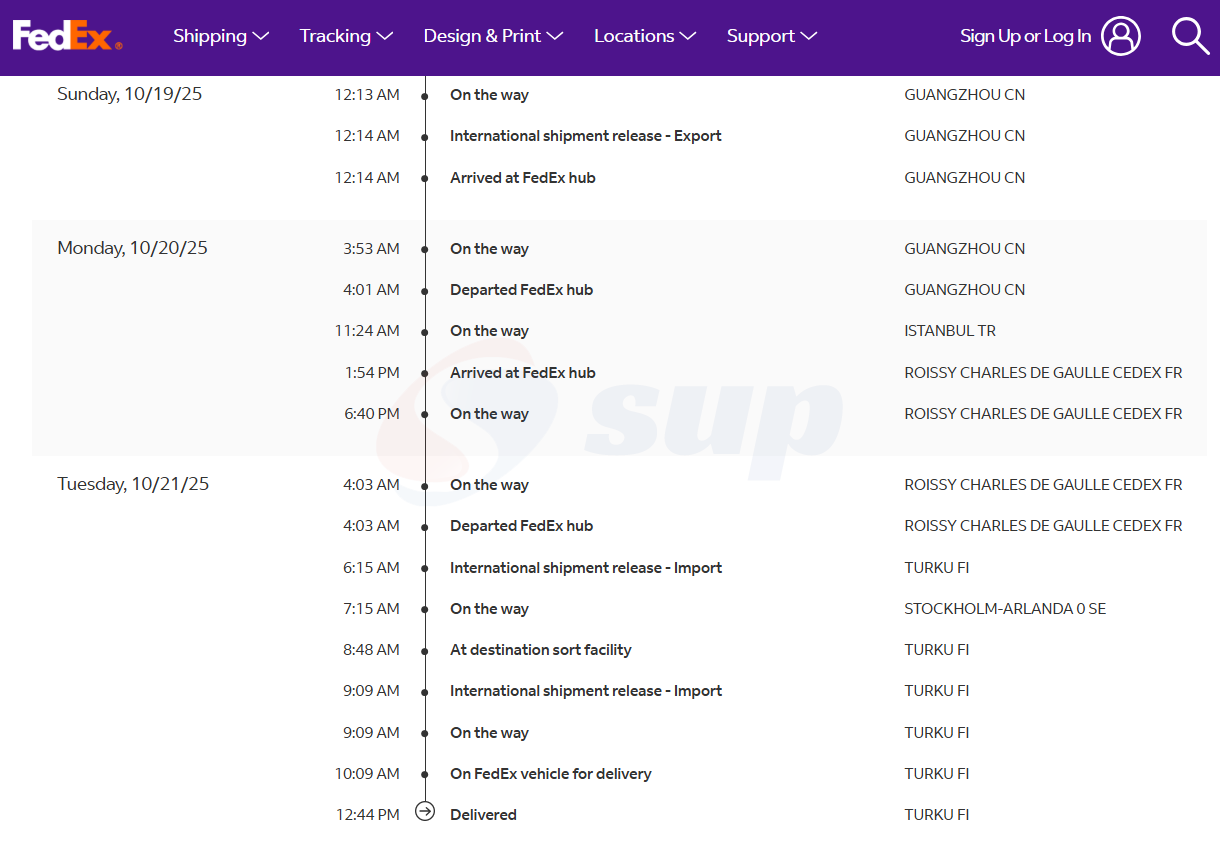
Task: Click the 4:01 AM Departed FedEx hub dot
Action: pos(425,291)
